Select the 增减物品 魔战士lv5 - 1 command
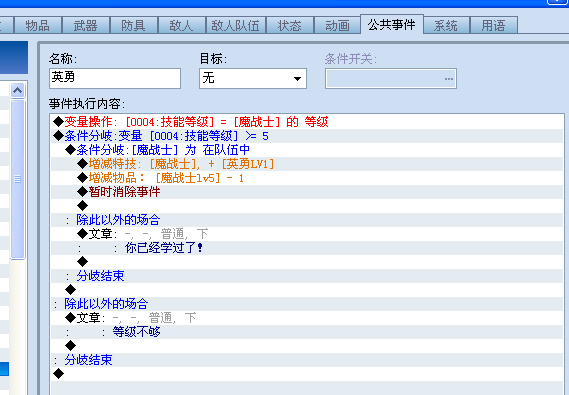The width and height of the screenshot is (569, 395). click(307, 178)
